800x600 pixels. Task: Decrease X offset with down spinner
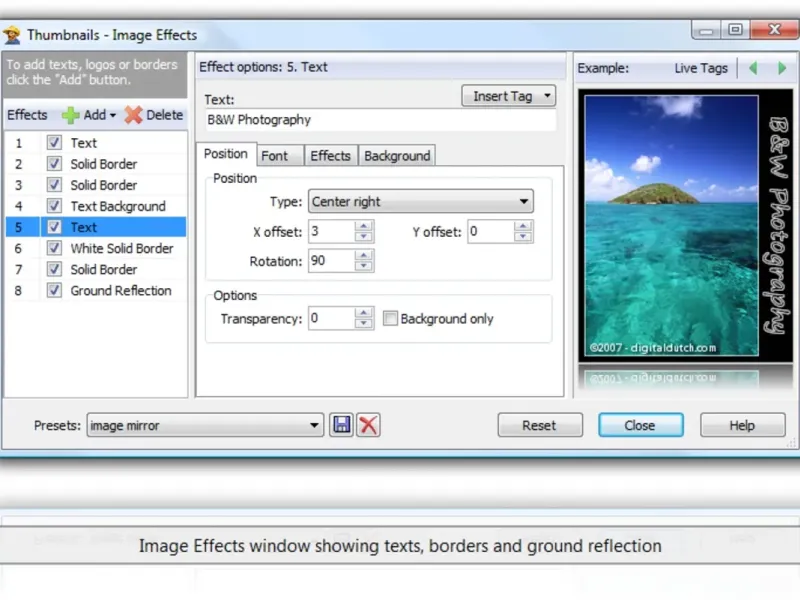pyautogui.click(x=364, y=237)
